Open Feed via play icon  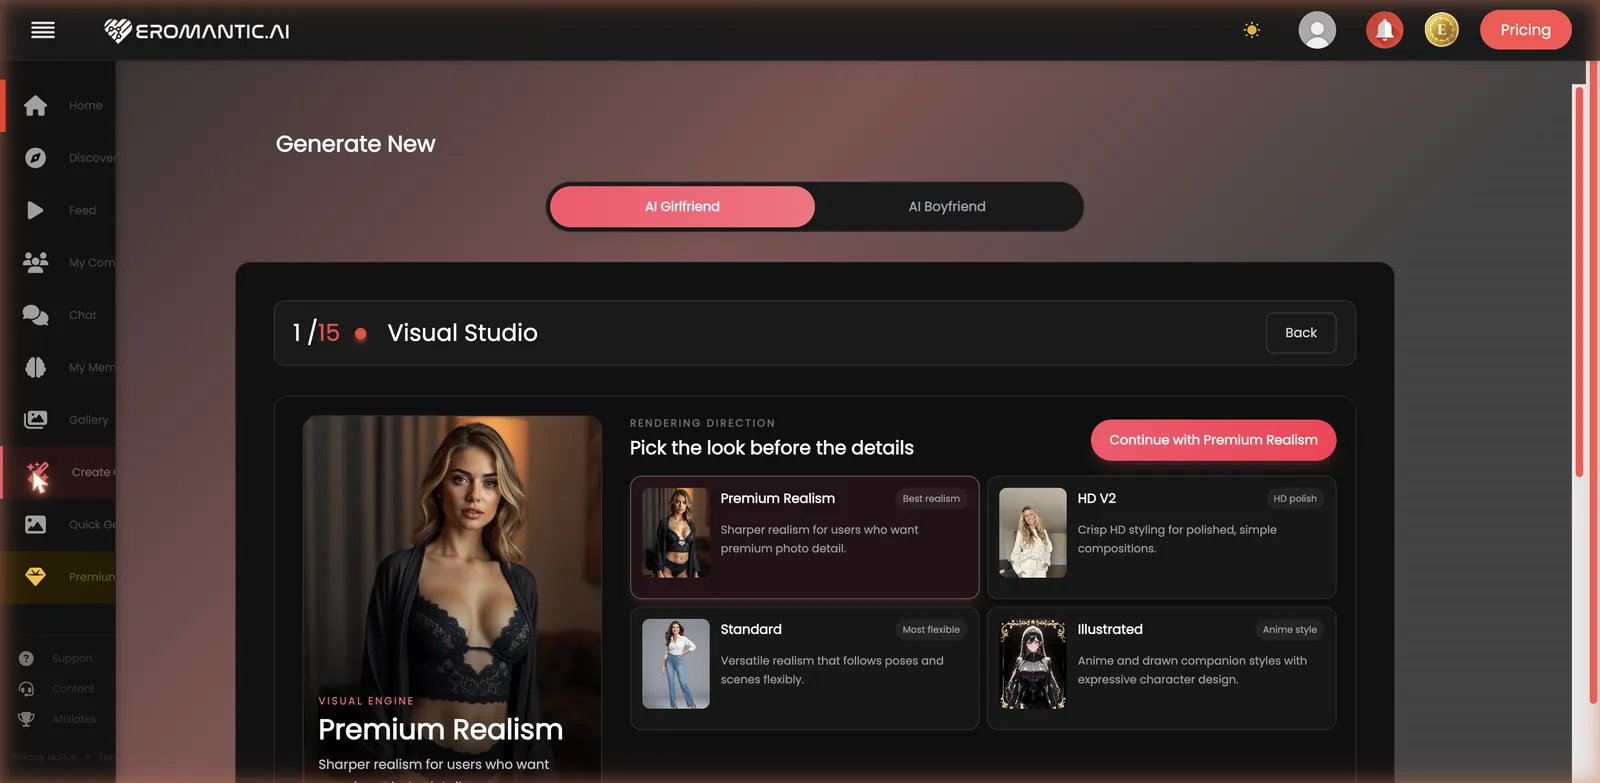pos(35,210)
